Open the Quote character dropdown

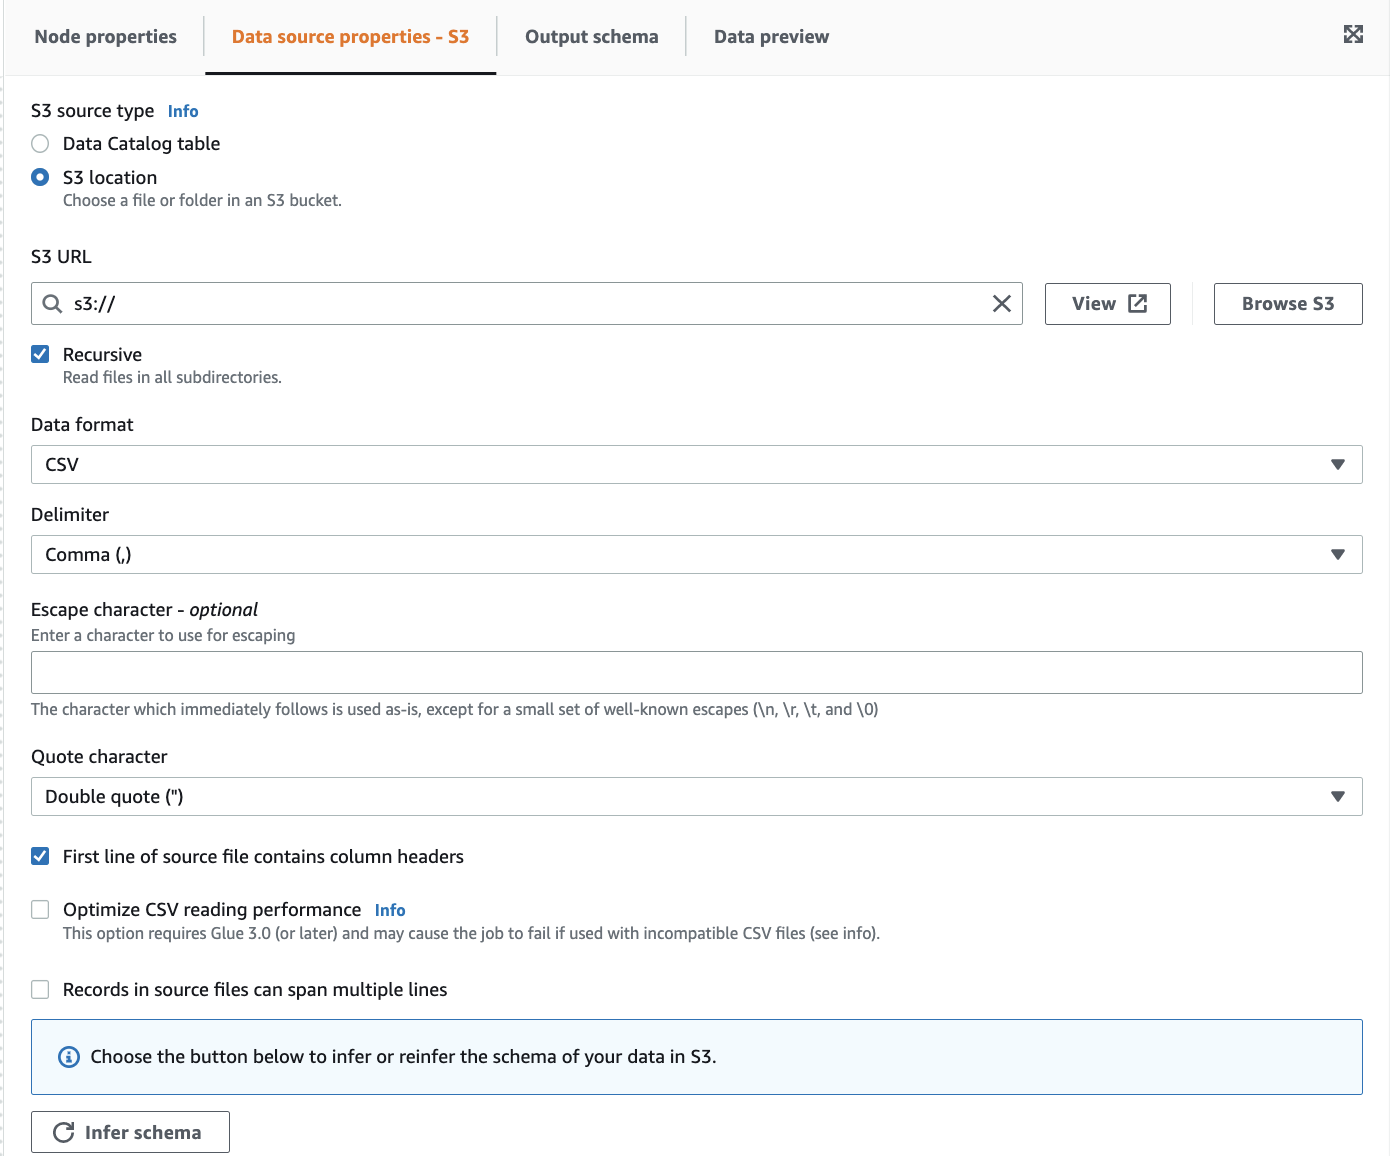[696, 797]
